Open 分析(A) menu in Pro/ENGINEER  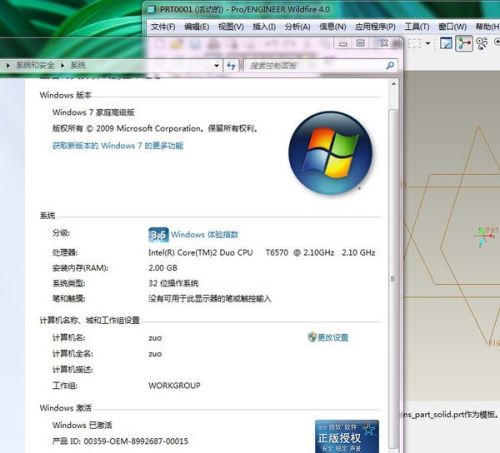pos(298,27)
